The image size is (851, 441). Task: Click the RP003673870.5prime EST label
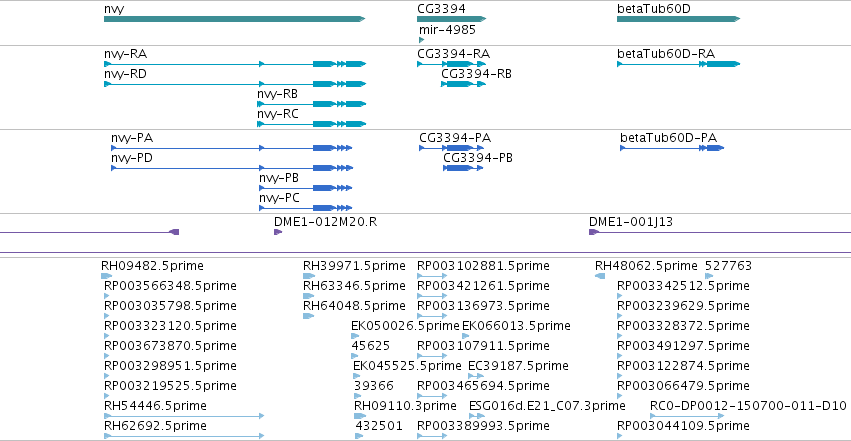[170, 346]
